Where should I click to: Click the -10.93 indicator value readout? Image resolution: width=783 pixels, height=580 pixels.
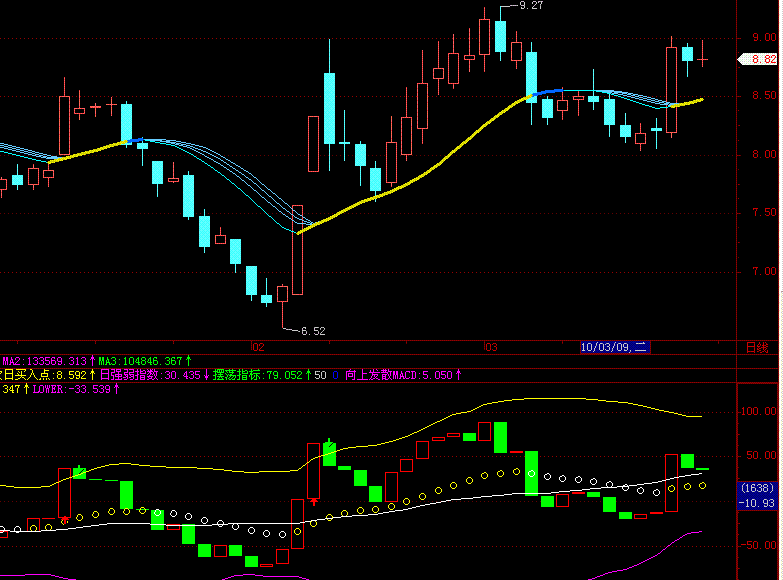click(x=757, y=503)
